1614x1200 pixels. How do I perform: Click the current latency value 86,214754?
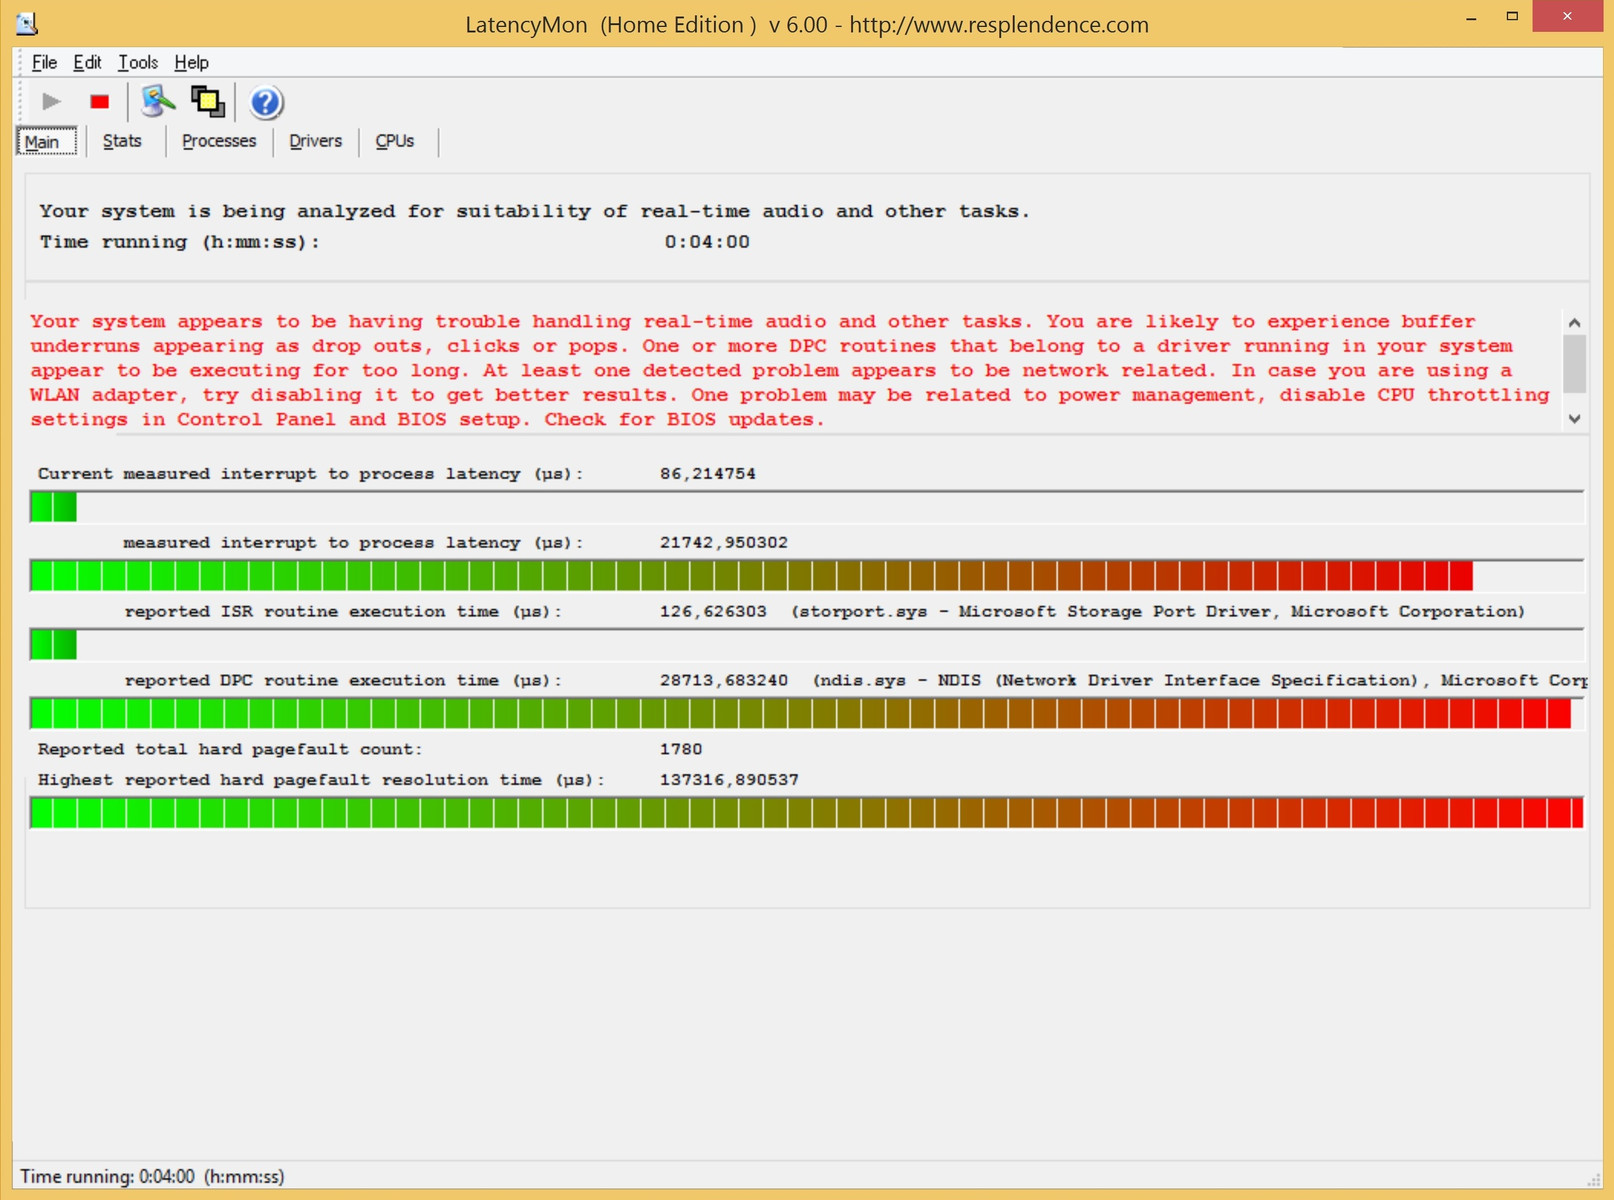pyautogui.click(x=708, y=474)
